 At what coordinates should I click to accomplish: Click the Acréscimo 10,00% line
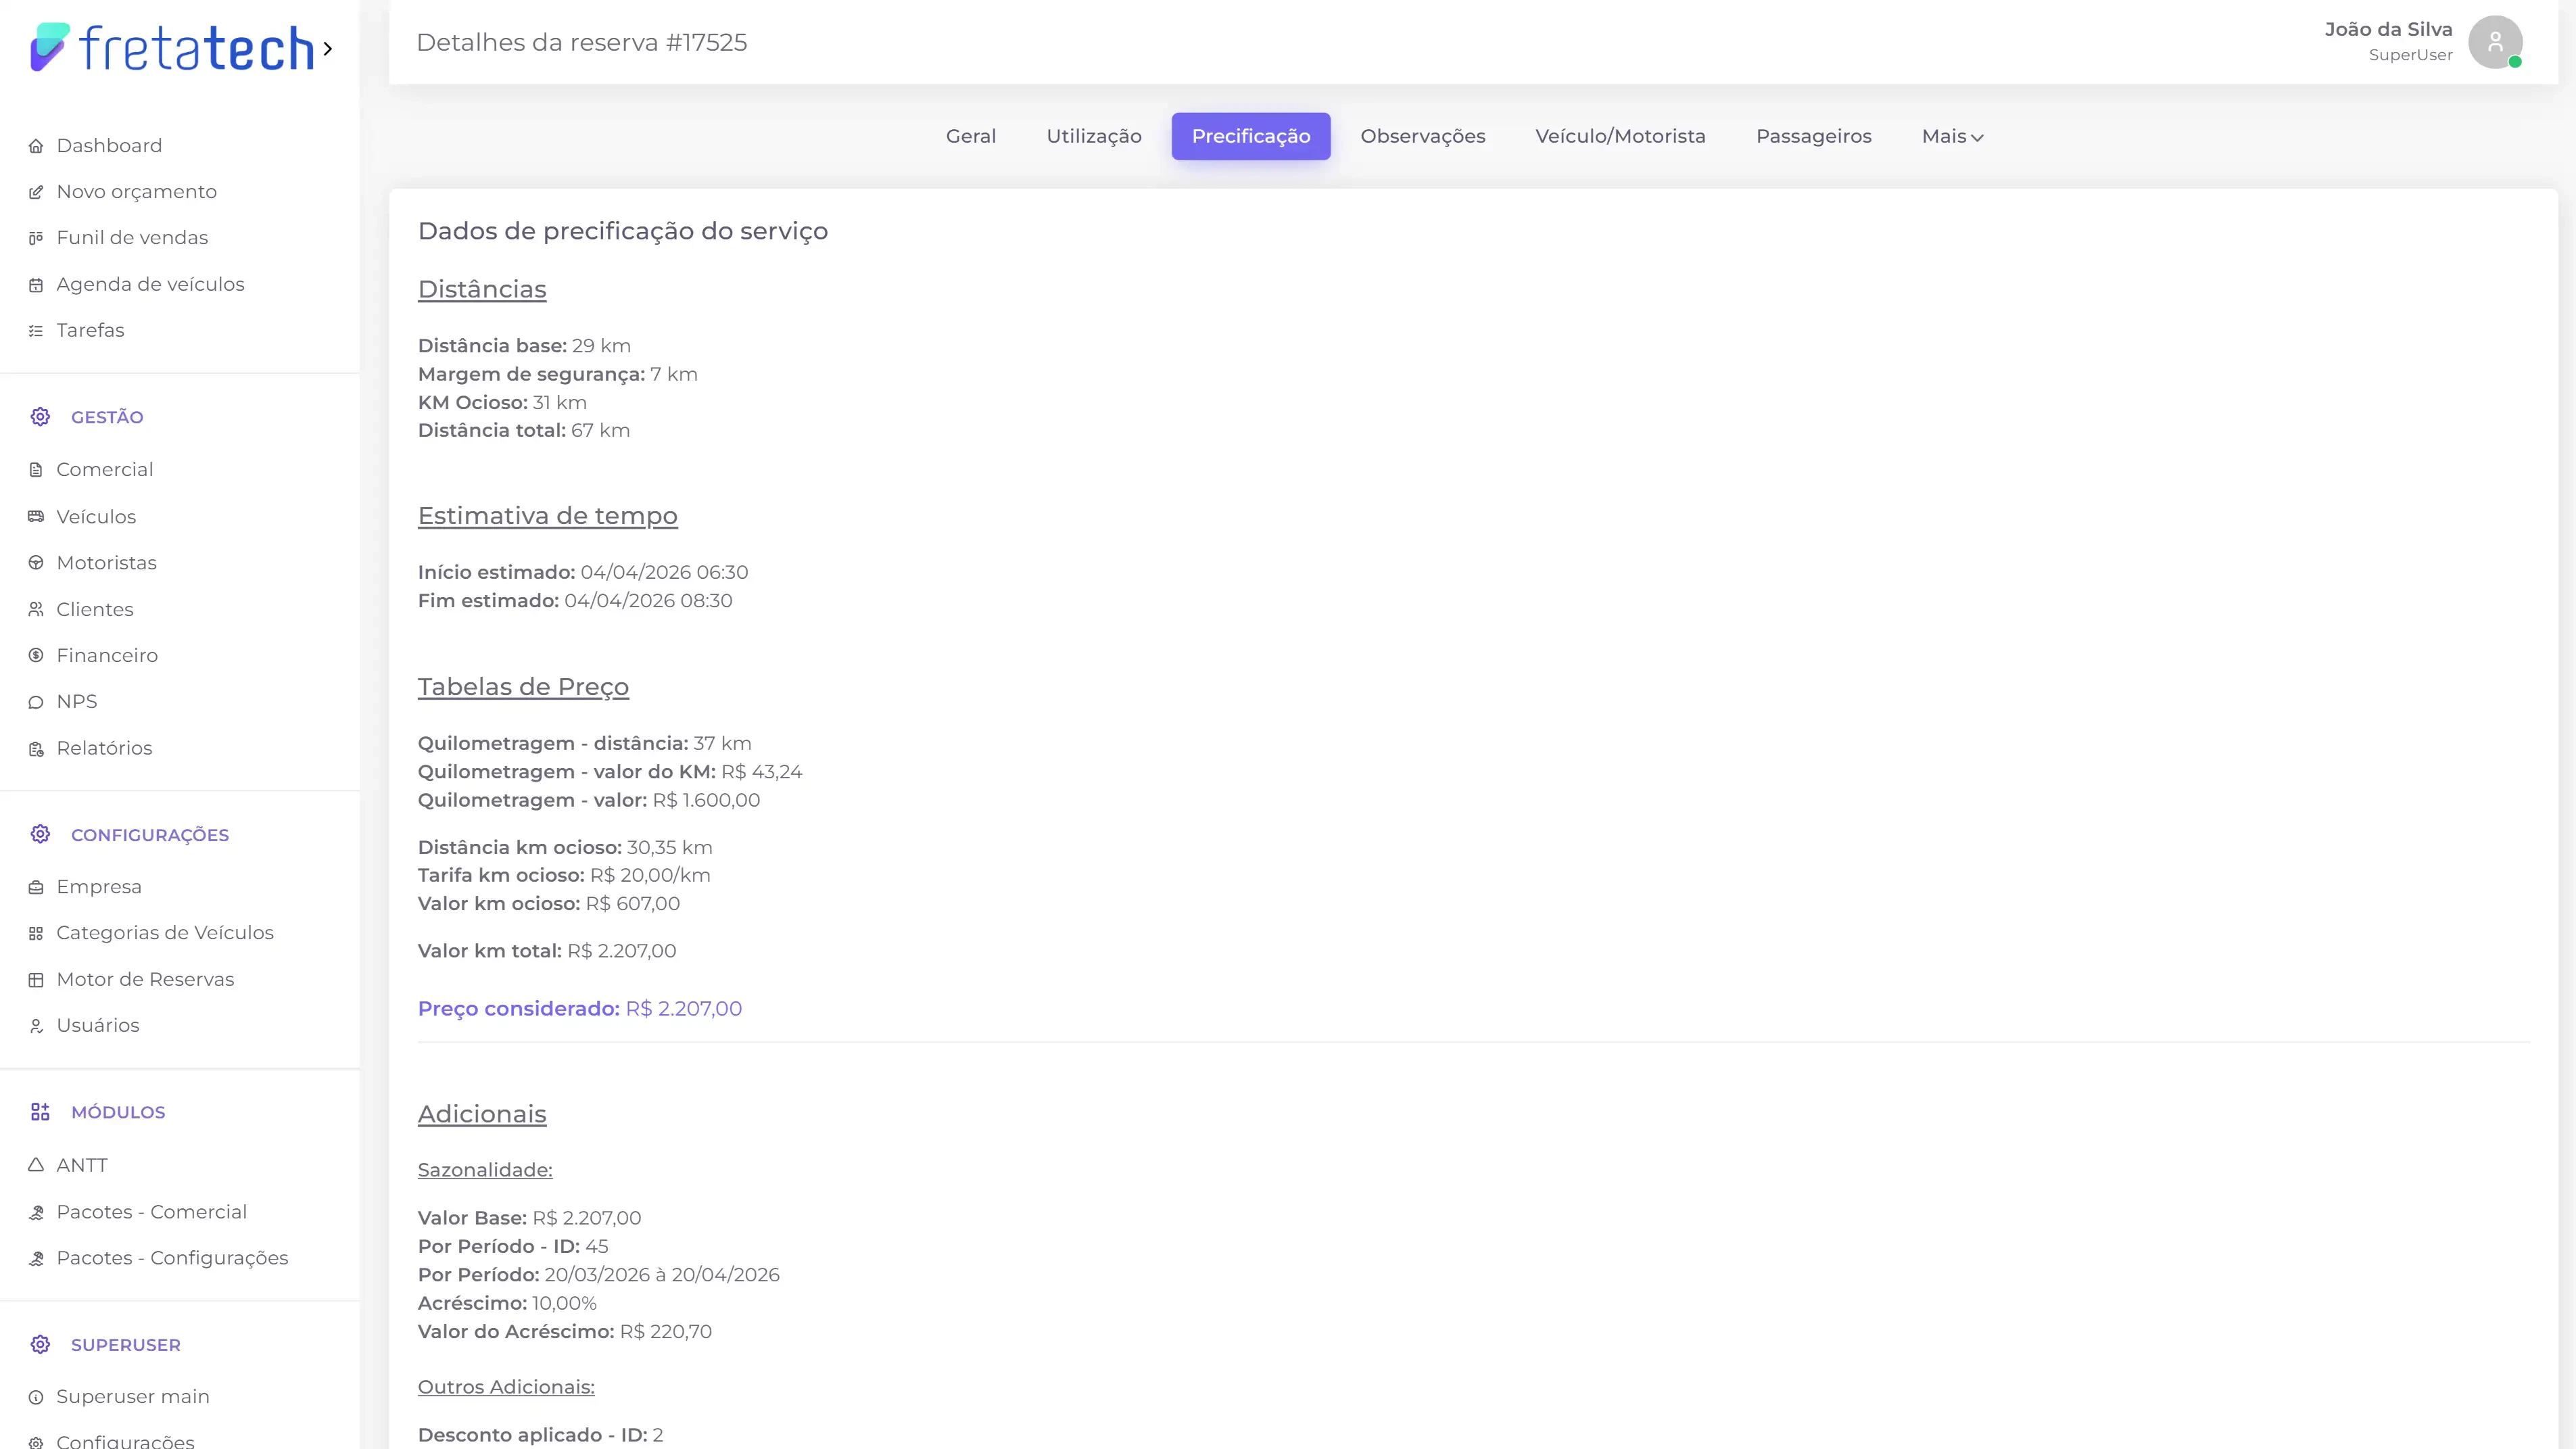[507, 1304]
